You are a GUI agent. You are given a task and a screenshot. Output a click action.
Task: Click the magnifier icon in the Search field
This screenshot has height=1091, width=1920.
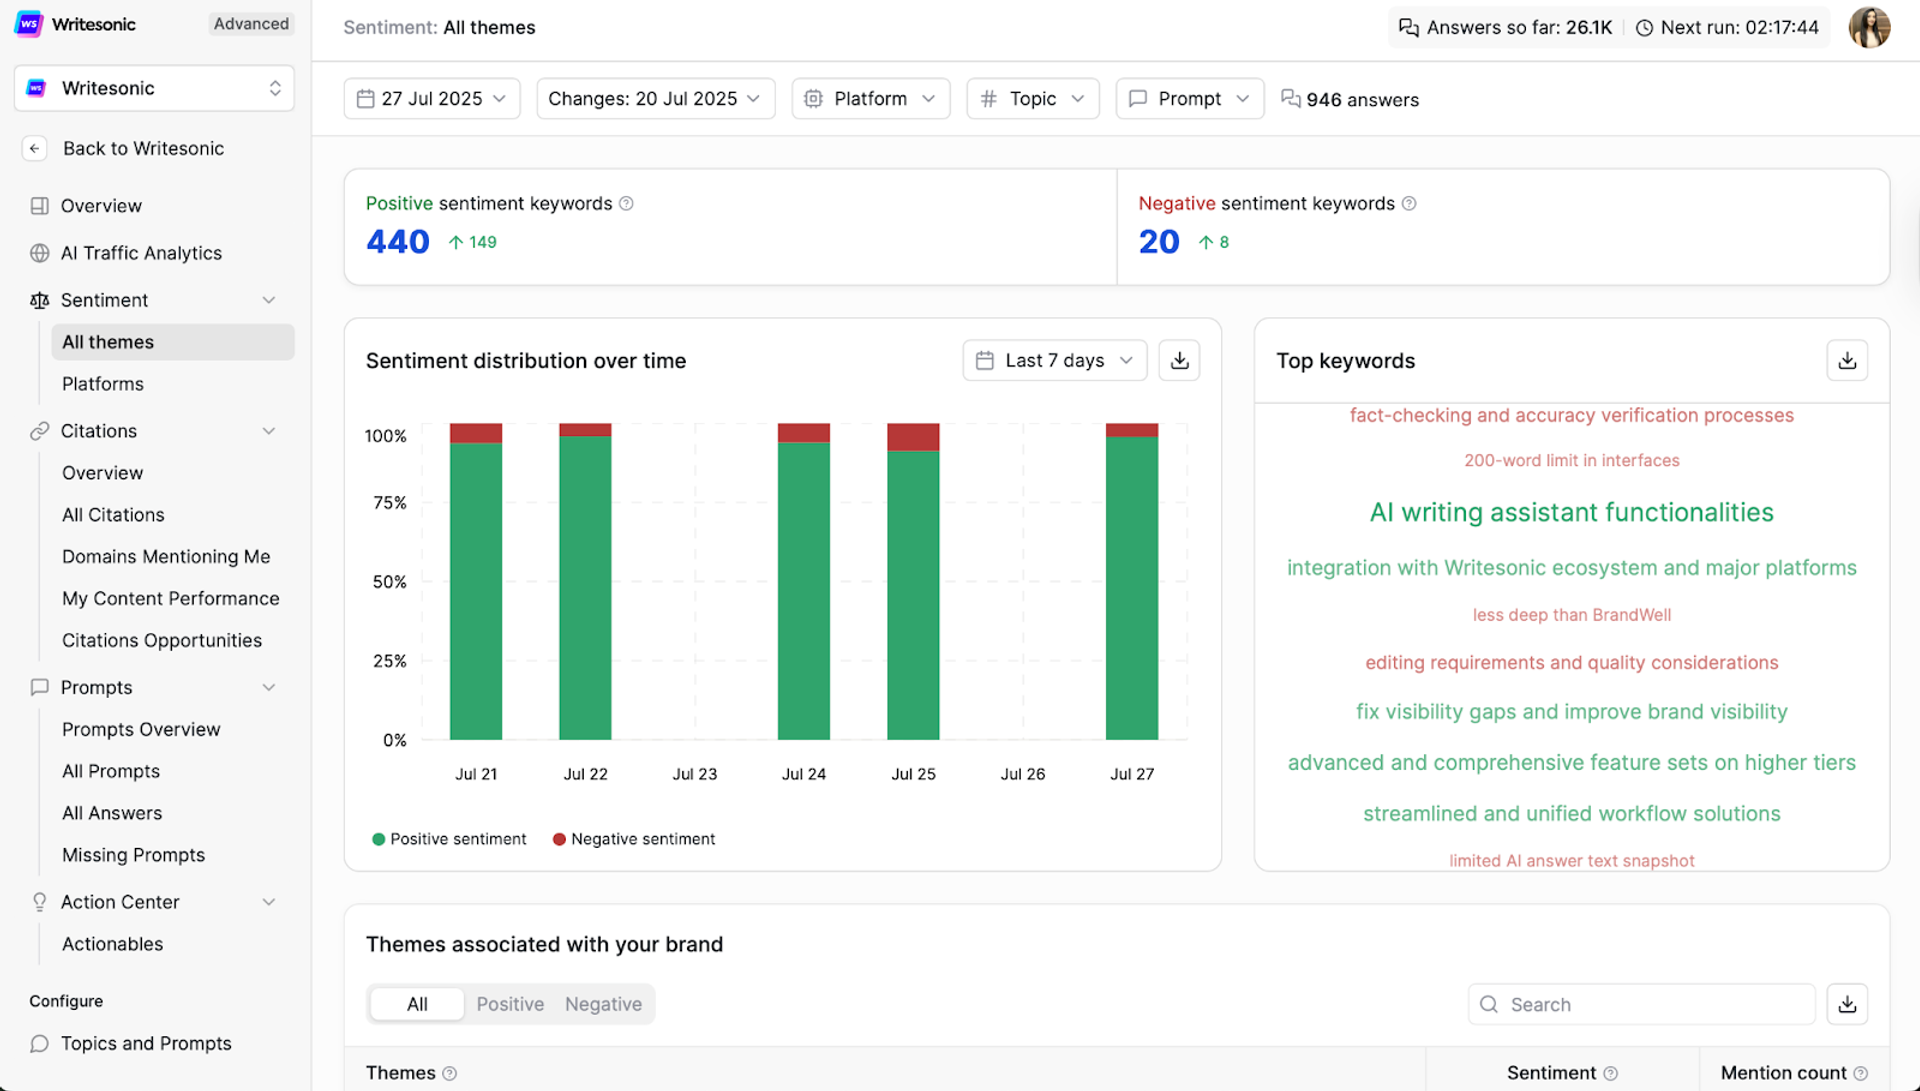click(1489, 1004)
